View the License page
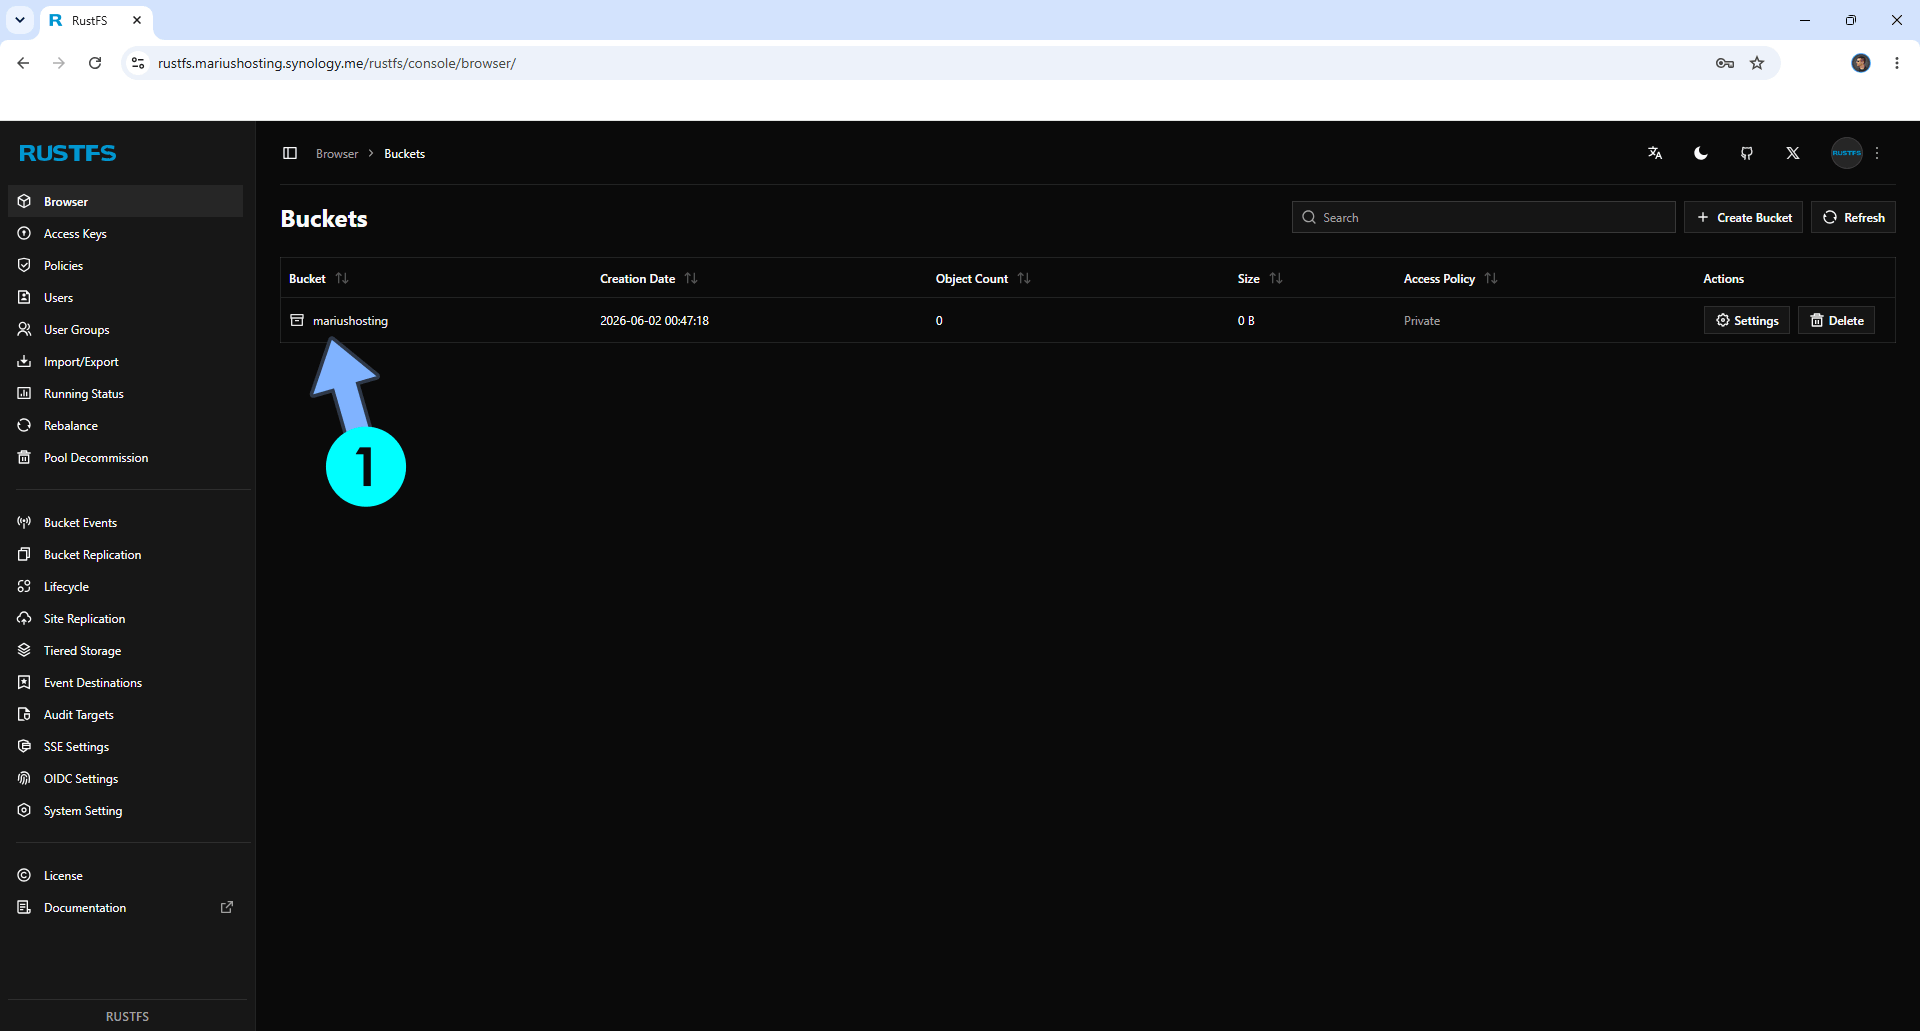Screen dimensions: 1920x1031 tap(125, 875)
